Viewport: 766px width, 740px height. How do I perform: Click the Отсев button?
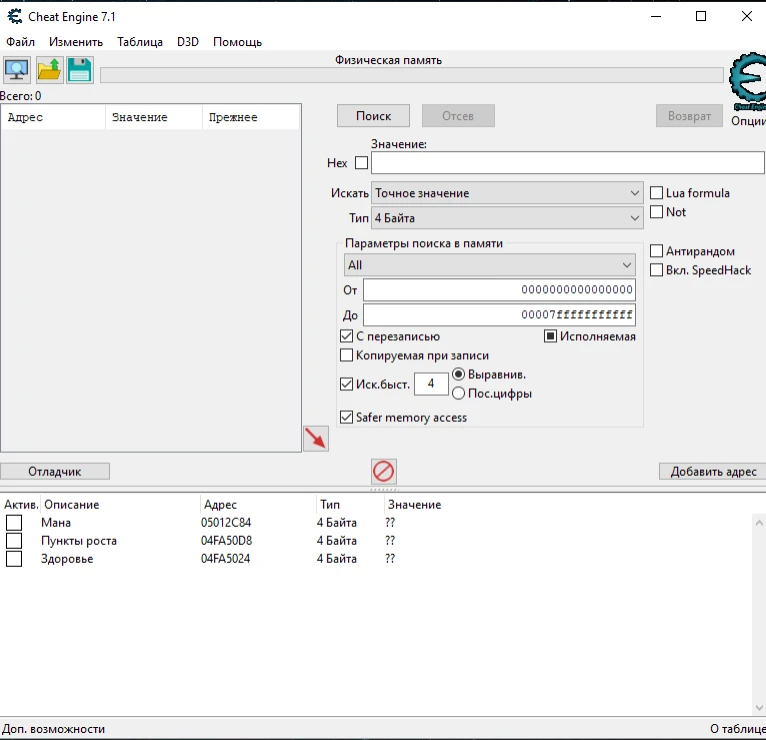(458, 116)
